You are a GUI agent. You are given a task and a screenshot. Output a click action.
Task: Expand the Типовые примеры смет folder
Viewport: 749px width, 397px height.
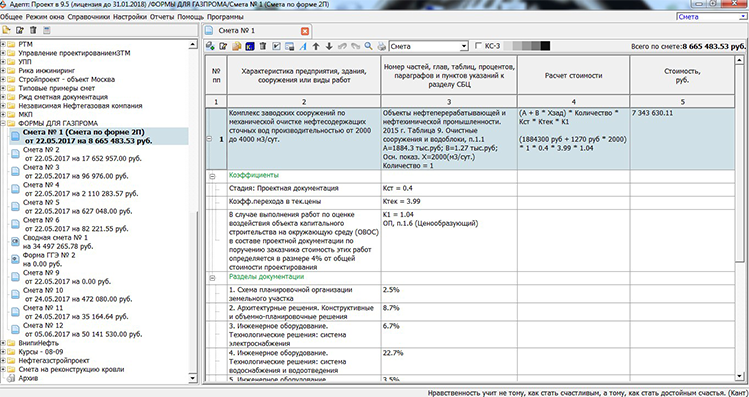[x=3, y=88]
